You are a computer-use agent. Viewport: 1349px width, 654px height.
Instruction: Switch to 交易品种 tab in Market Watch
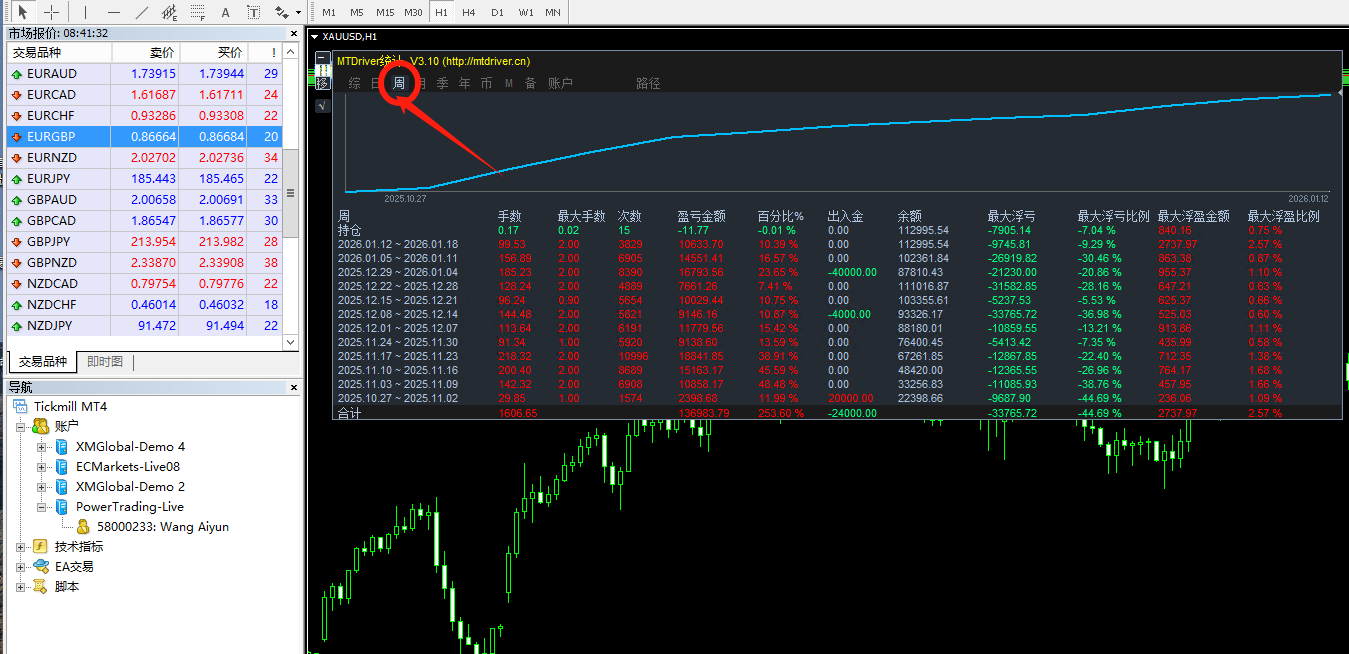click(x=43, y=362)
